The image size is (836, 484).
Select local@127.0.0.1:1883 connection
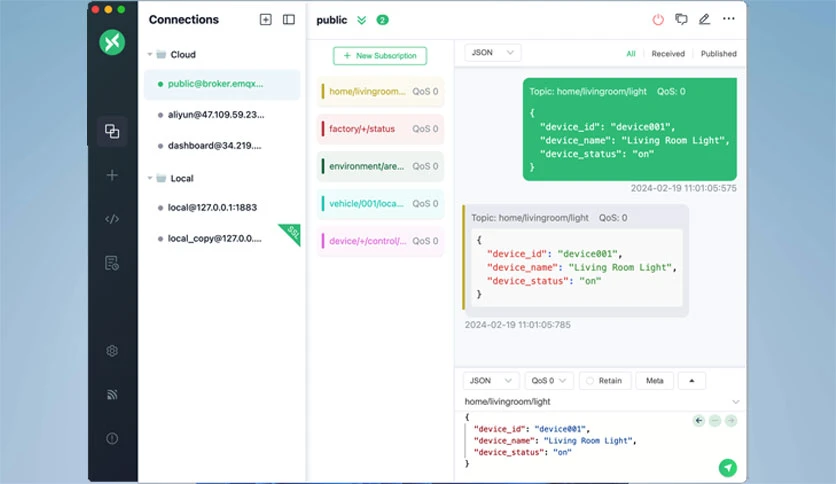(222, 207)
